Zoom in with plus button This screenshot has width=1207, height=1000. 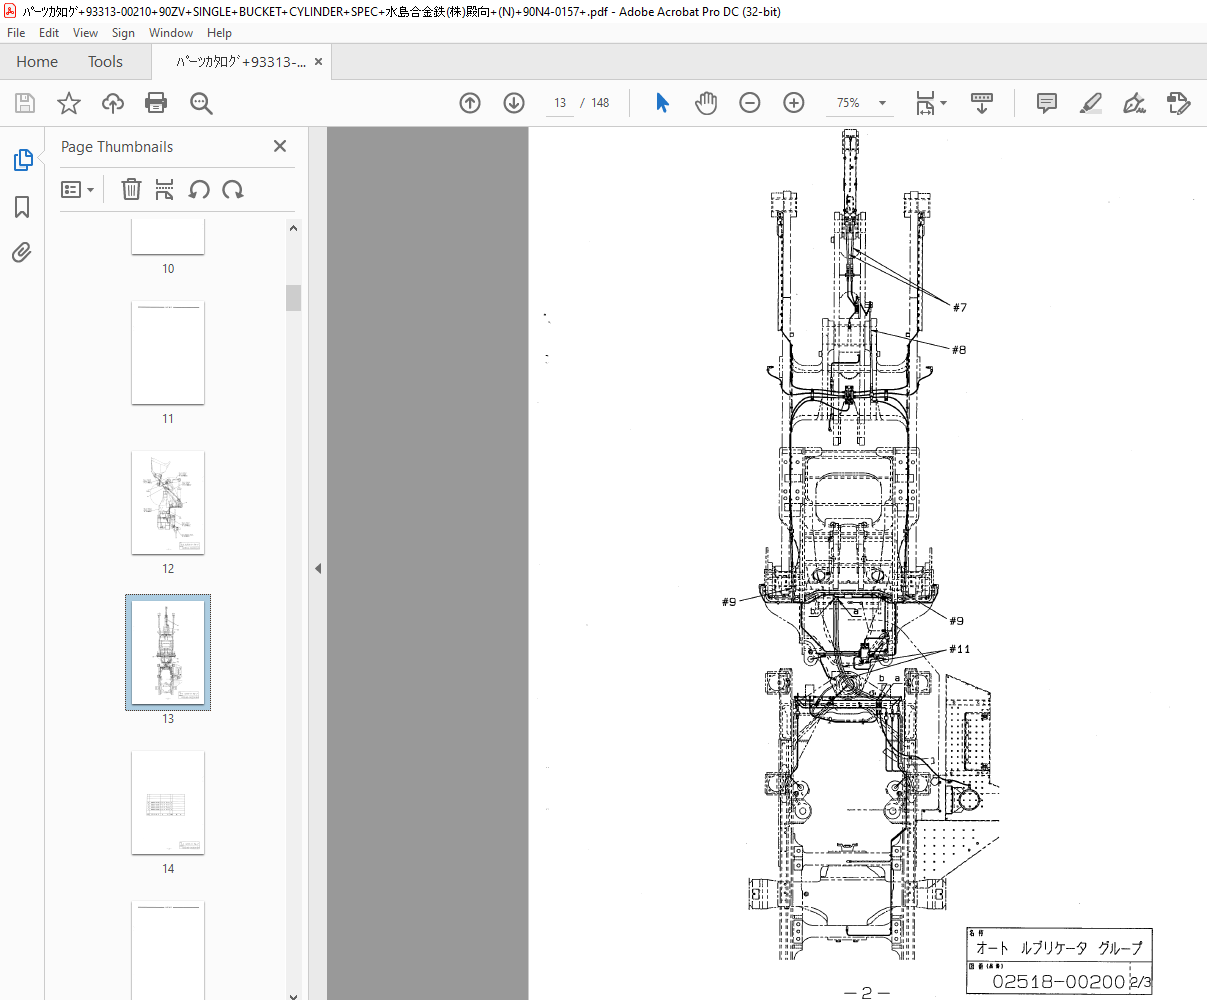click(x=794, y=103)
